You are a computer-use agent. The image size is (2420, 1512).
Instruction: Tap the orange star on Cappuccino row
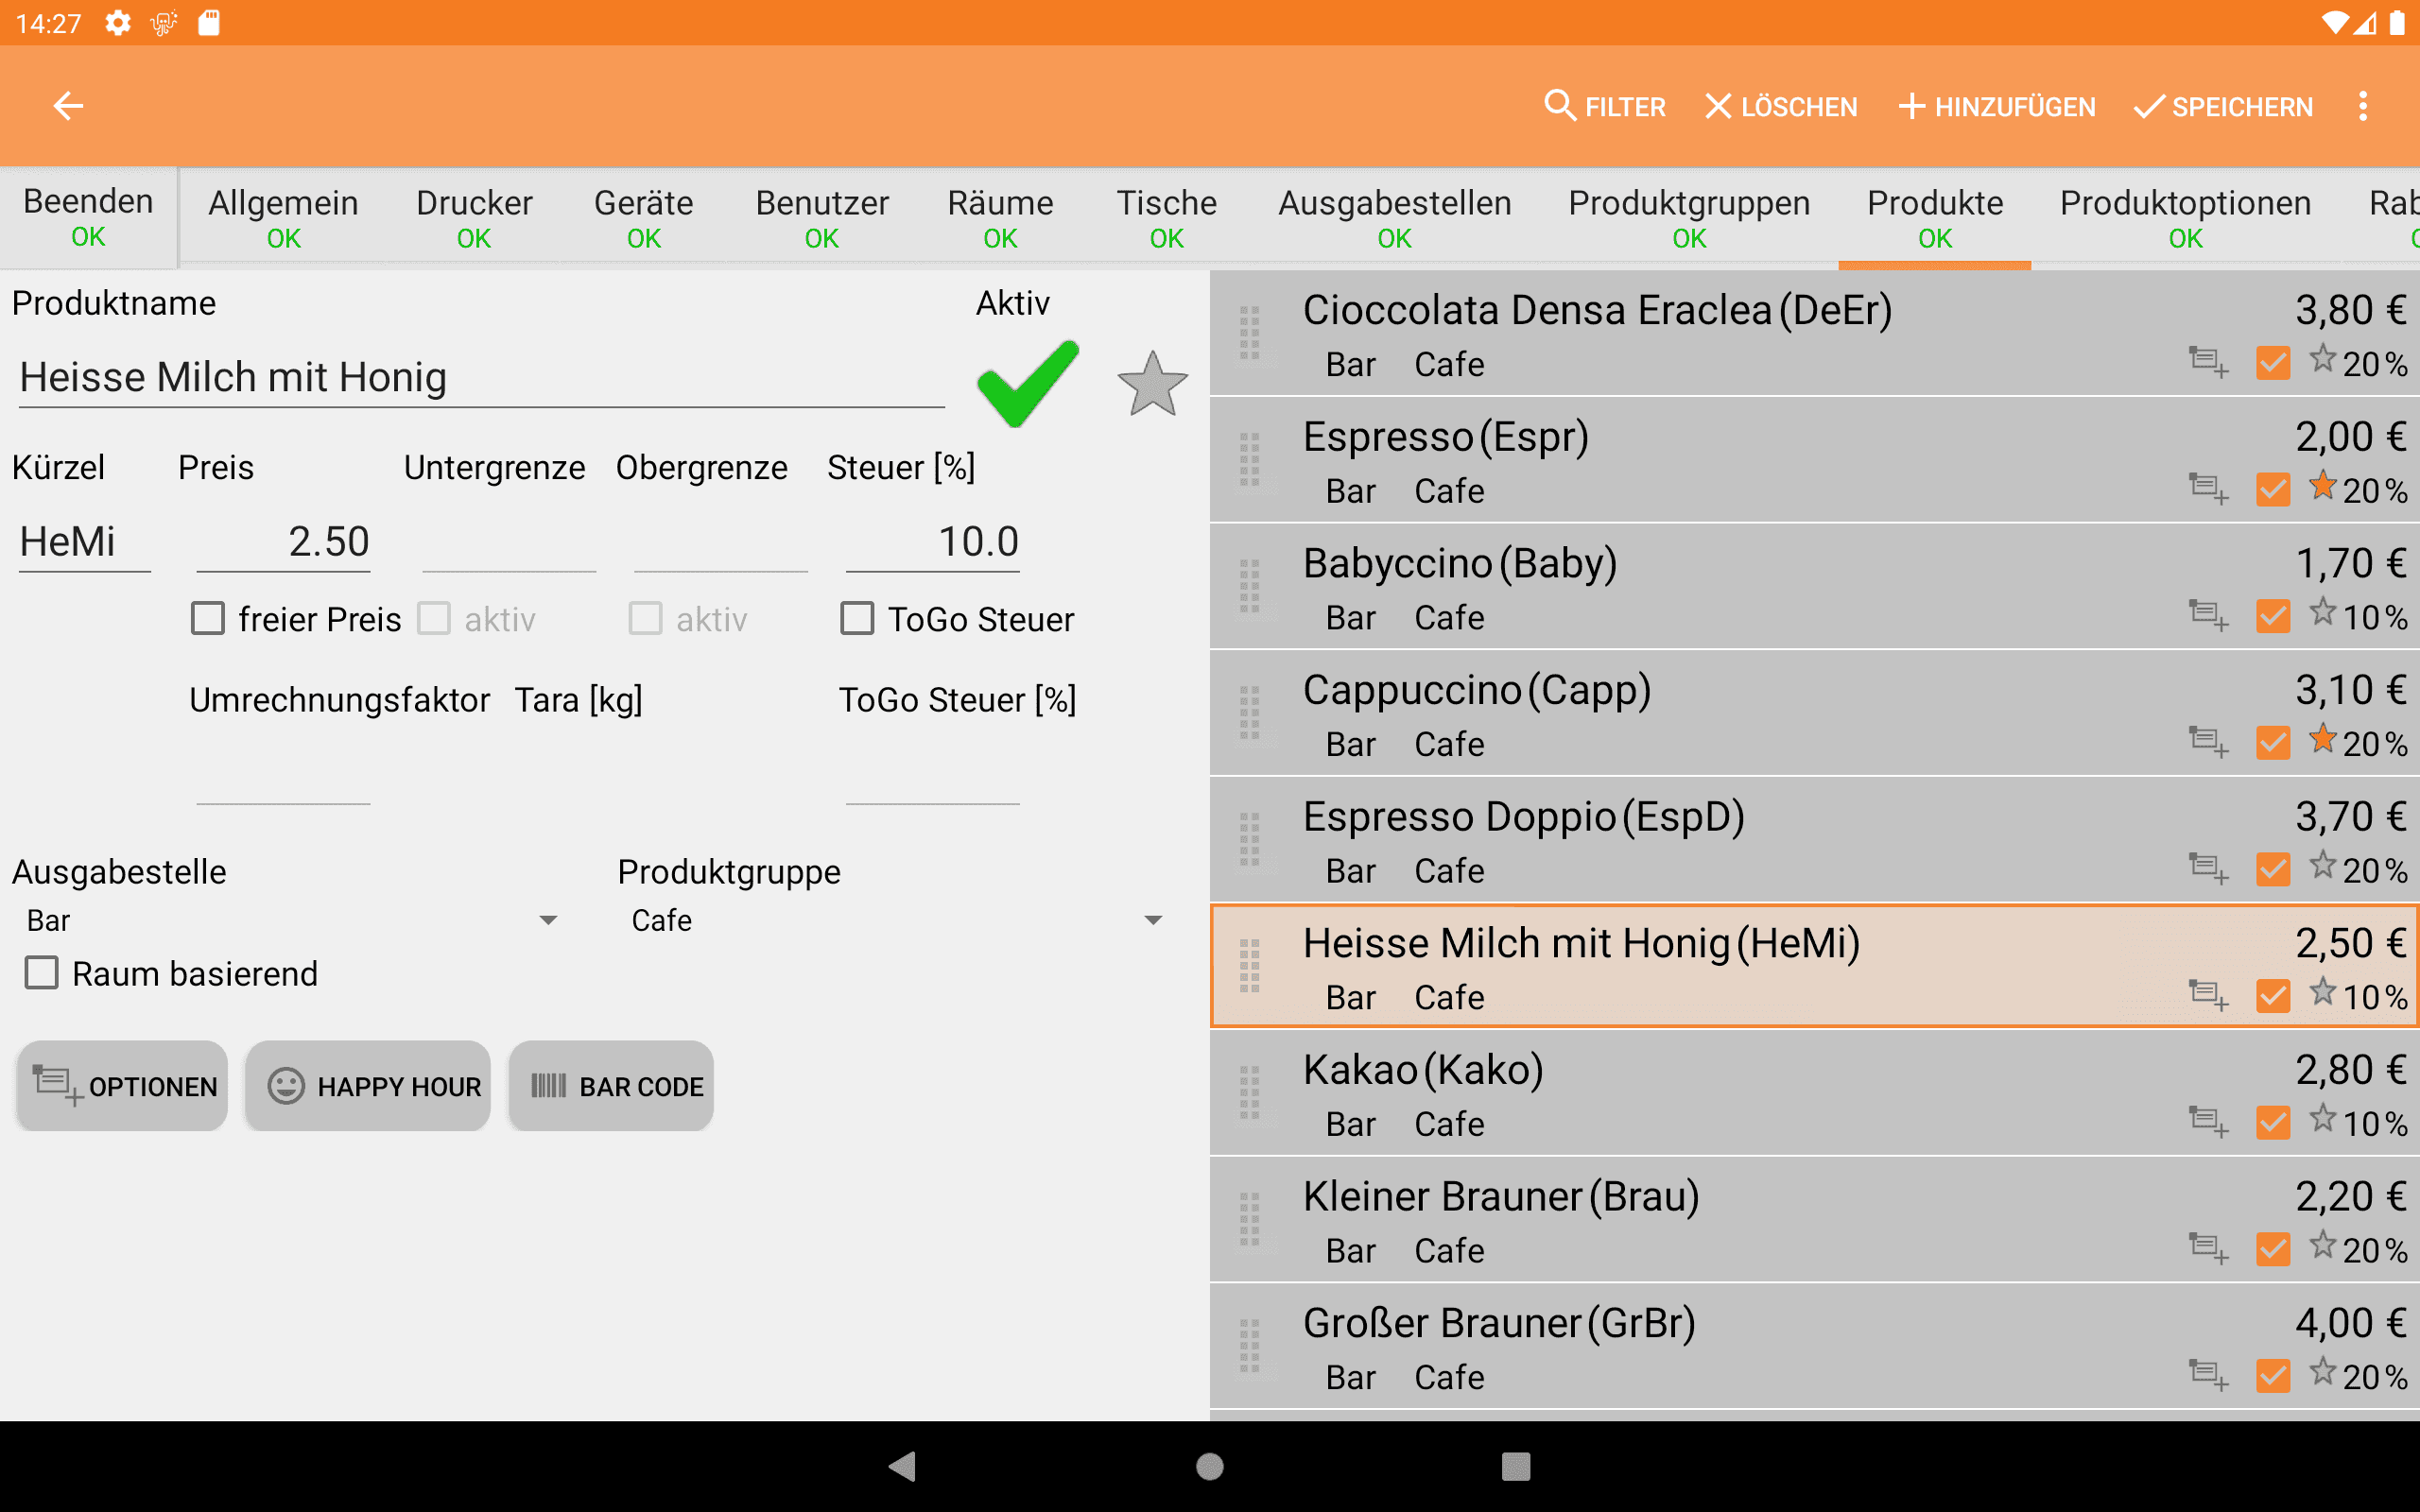click(x=2322, y=741)
